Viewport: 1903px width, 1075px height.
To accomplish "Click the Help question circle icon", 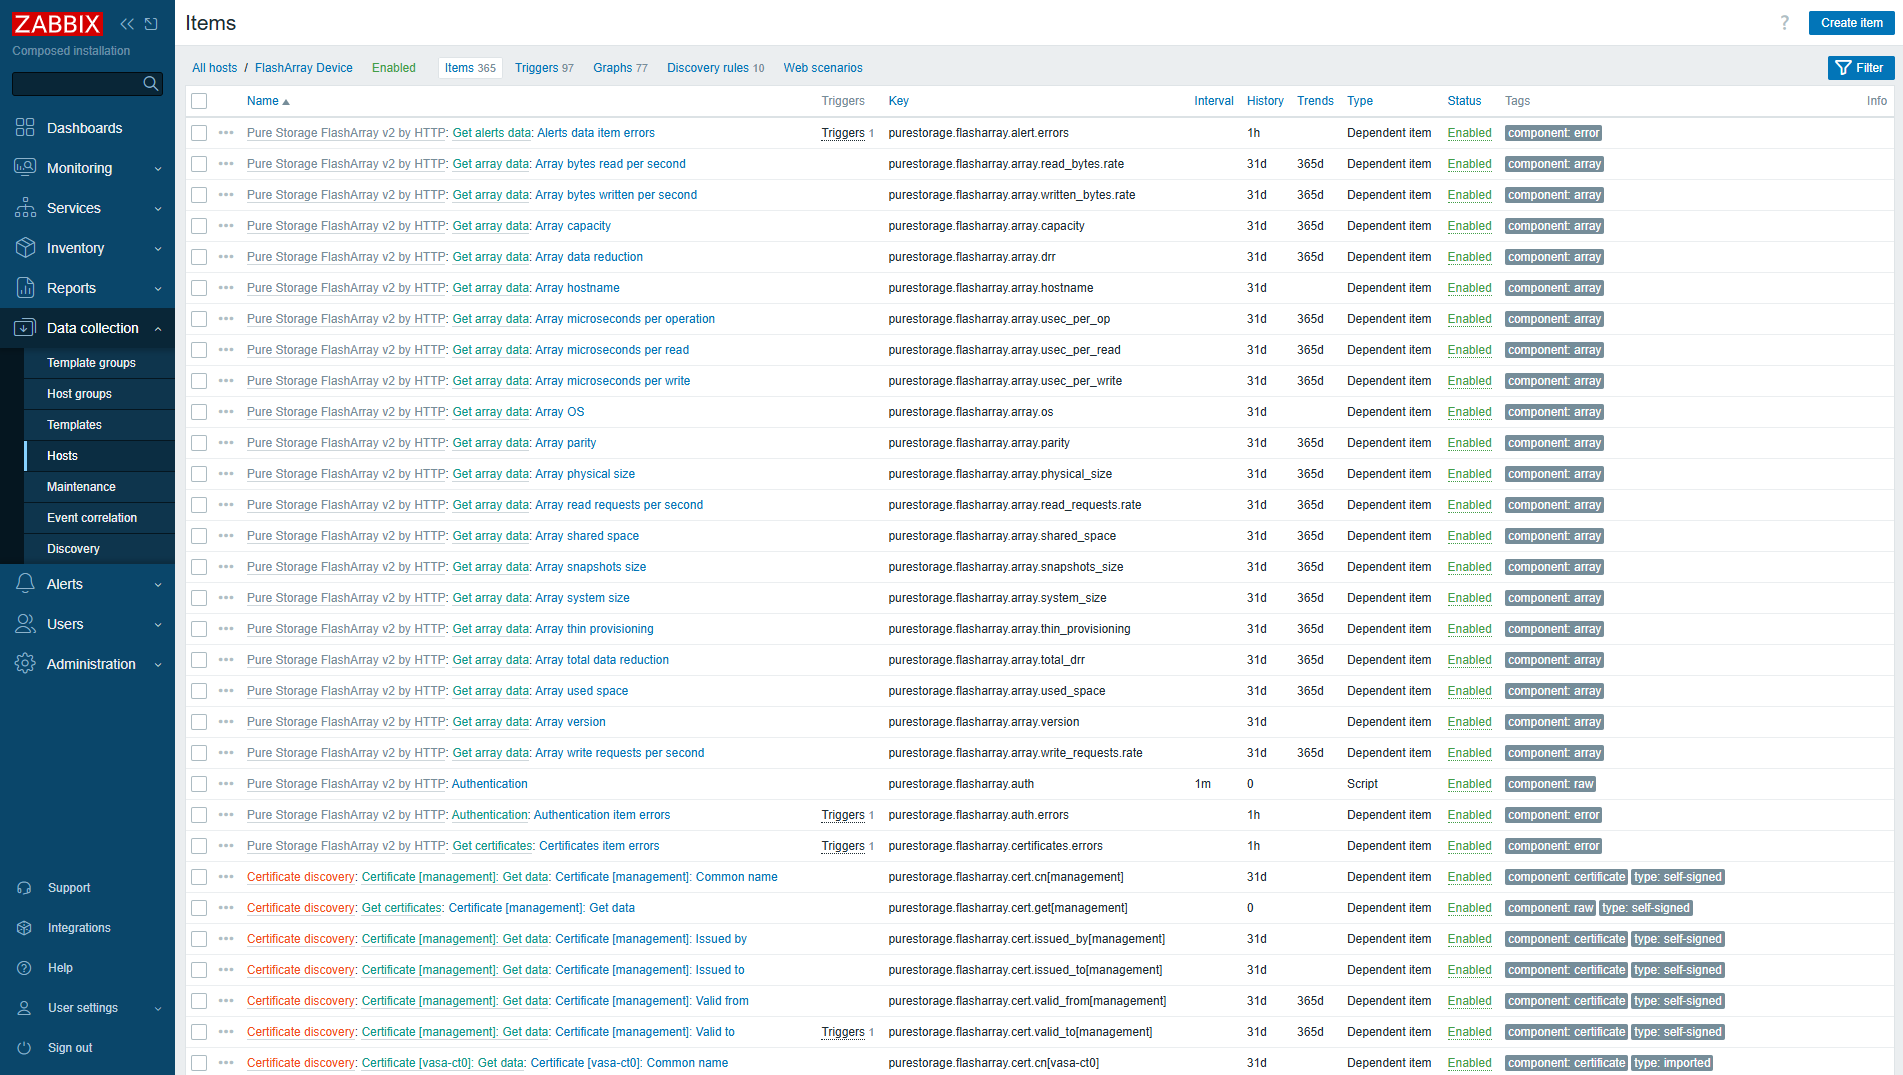I will (24, 968).
